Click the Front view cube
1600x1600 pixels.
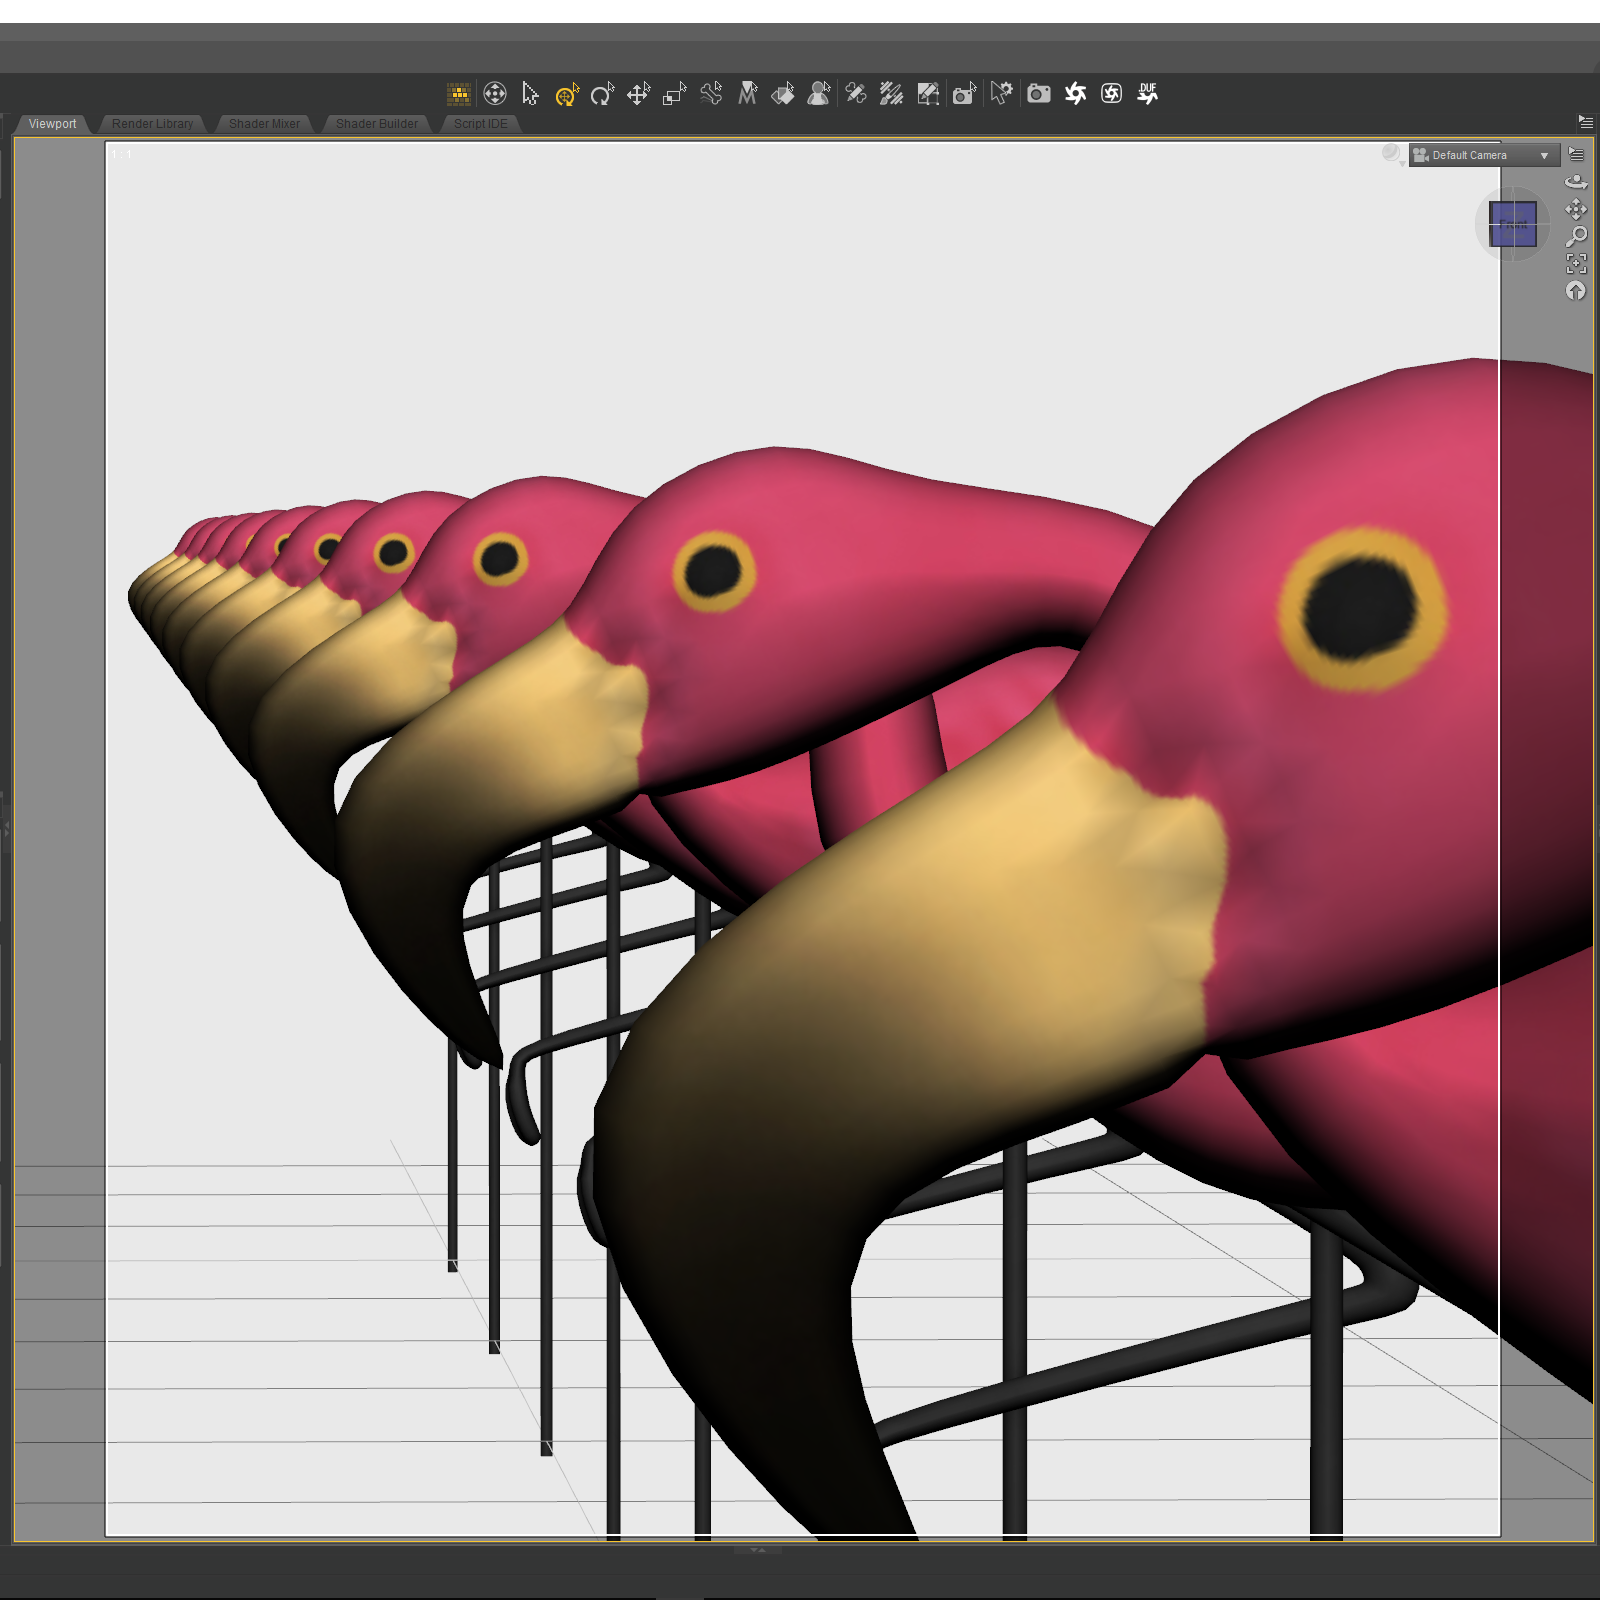pyautogui.click(x=1512, y=224)
